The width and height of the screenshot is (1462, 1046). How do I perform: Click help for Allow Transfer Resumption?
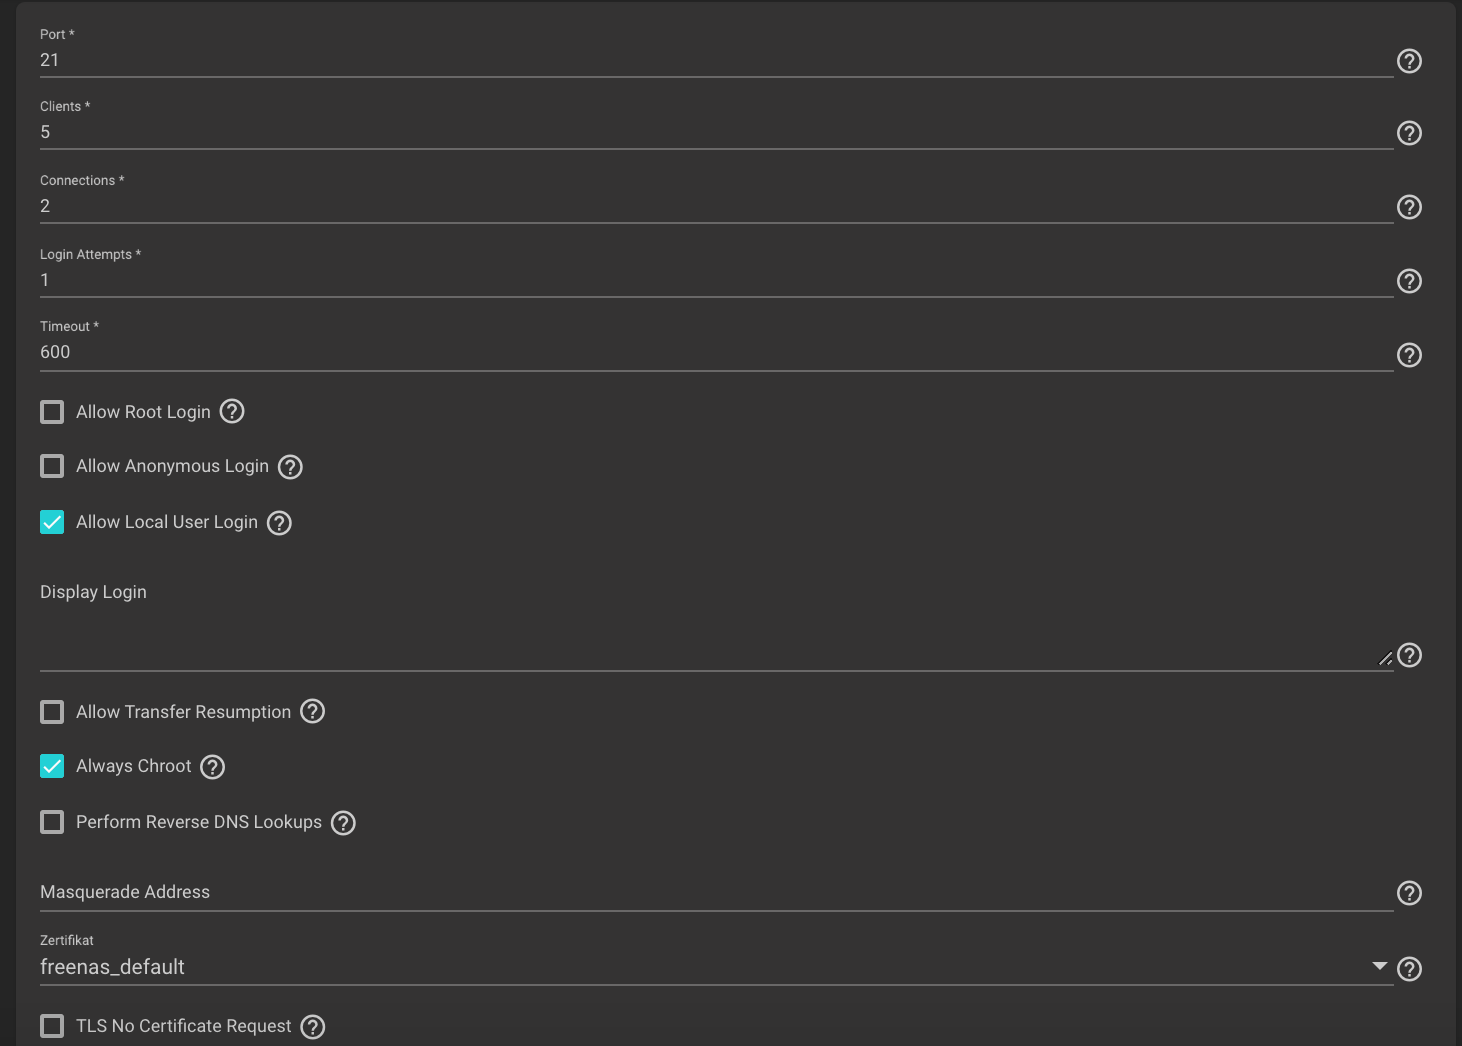[x=313, y=711]
